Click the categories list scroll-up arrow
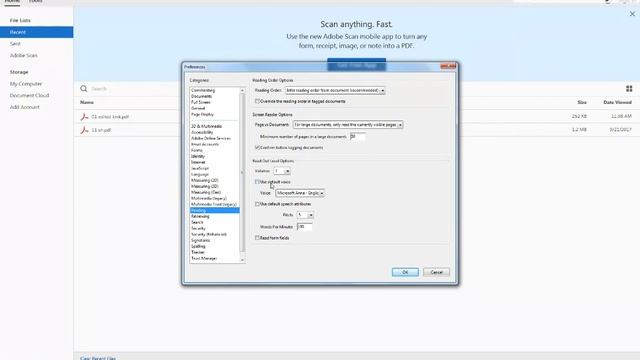Viewport: 640px width, 360px height. (x=242, y=90)
